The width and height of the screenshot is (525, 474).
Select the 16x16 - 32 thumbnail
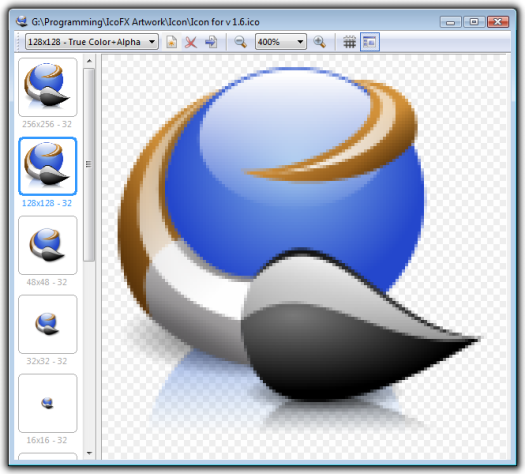[x=48, y=403]
